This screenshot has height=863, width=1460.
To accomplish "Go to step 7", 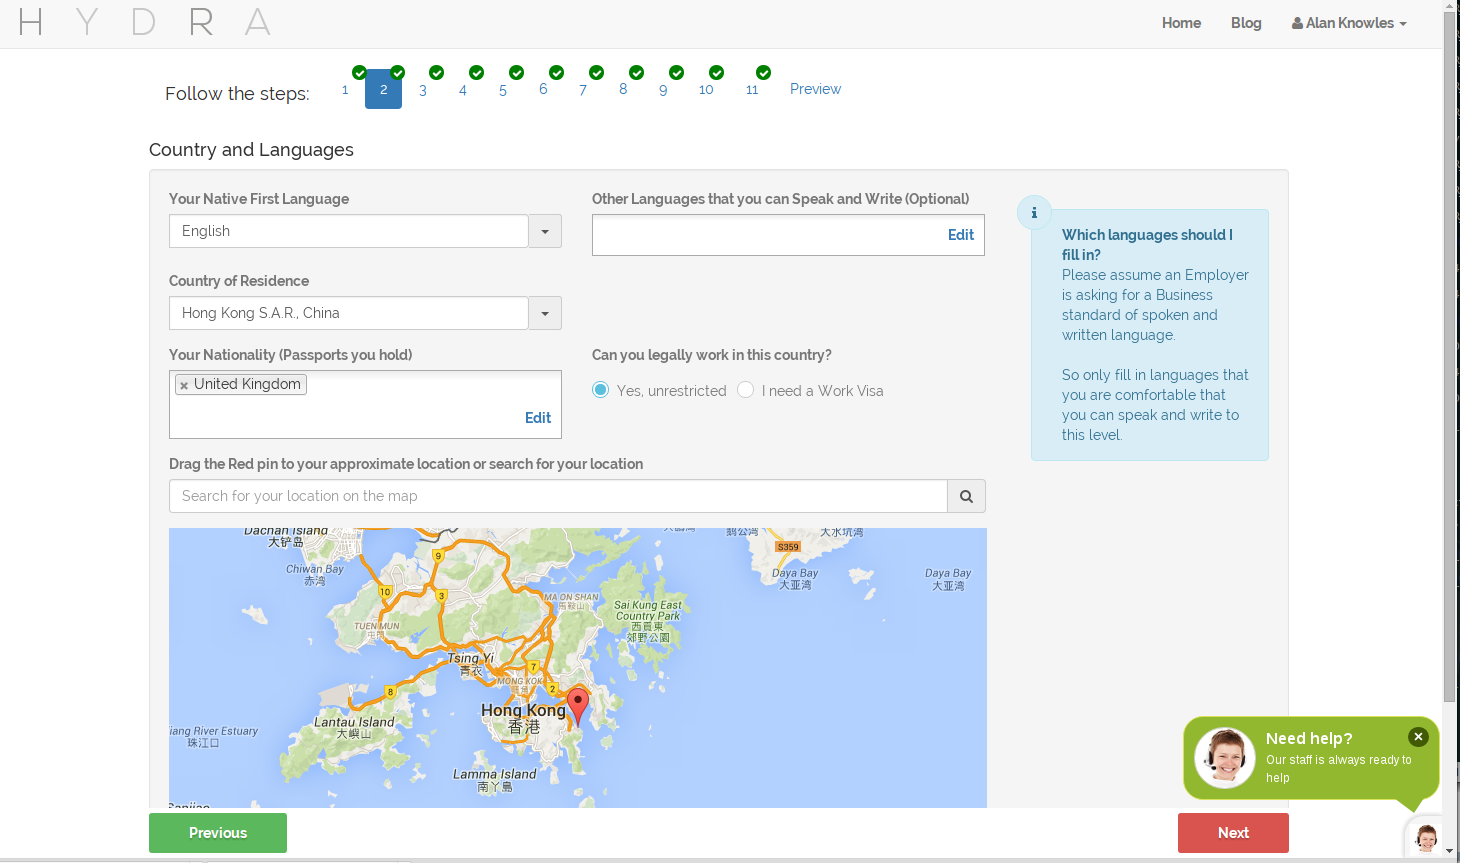I will pyautogui.click(x=583, y=90).
